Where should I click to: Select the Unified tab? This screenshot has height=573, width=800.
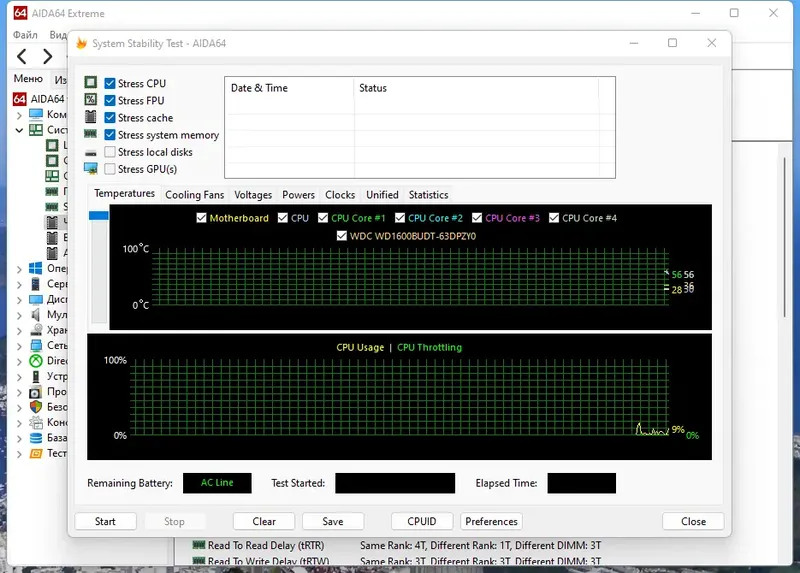point(382,195)
